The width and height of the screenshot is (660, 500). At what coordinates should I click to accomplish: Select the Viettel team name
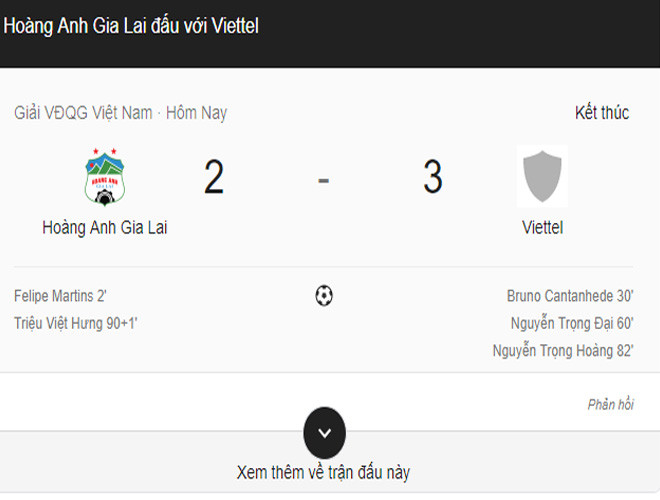pyautogui.click(x=543, y=228)
